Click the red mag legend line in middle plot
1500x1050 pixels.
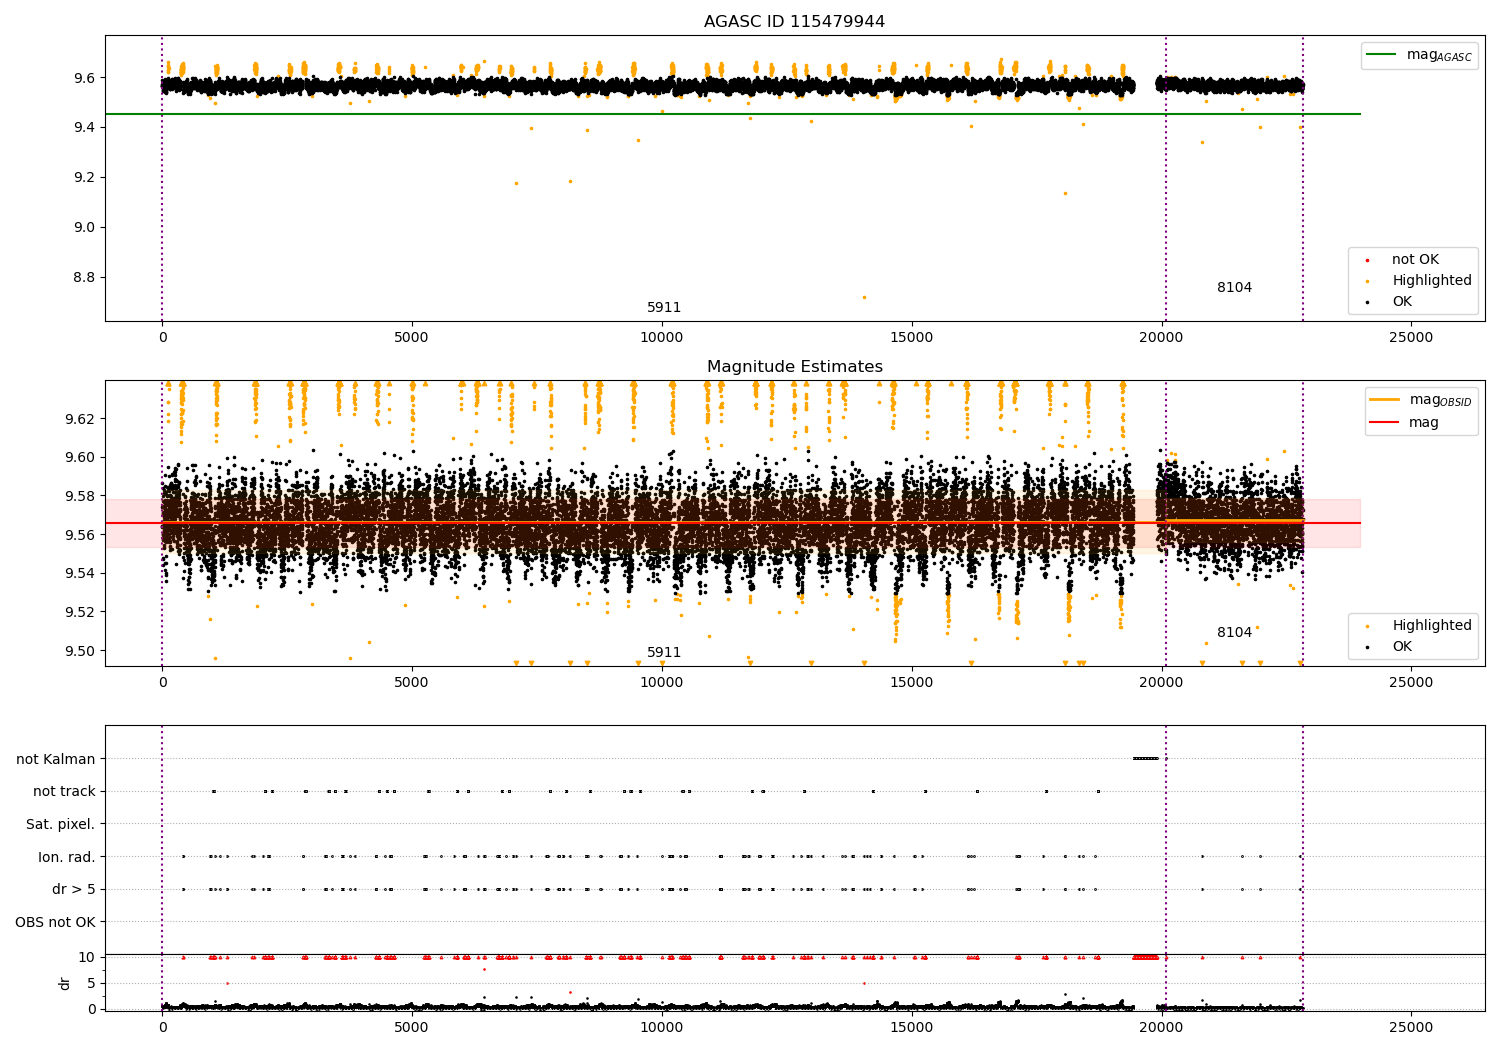click(1385, 423)
